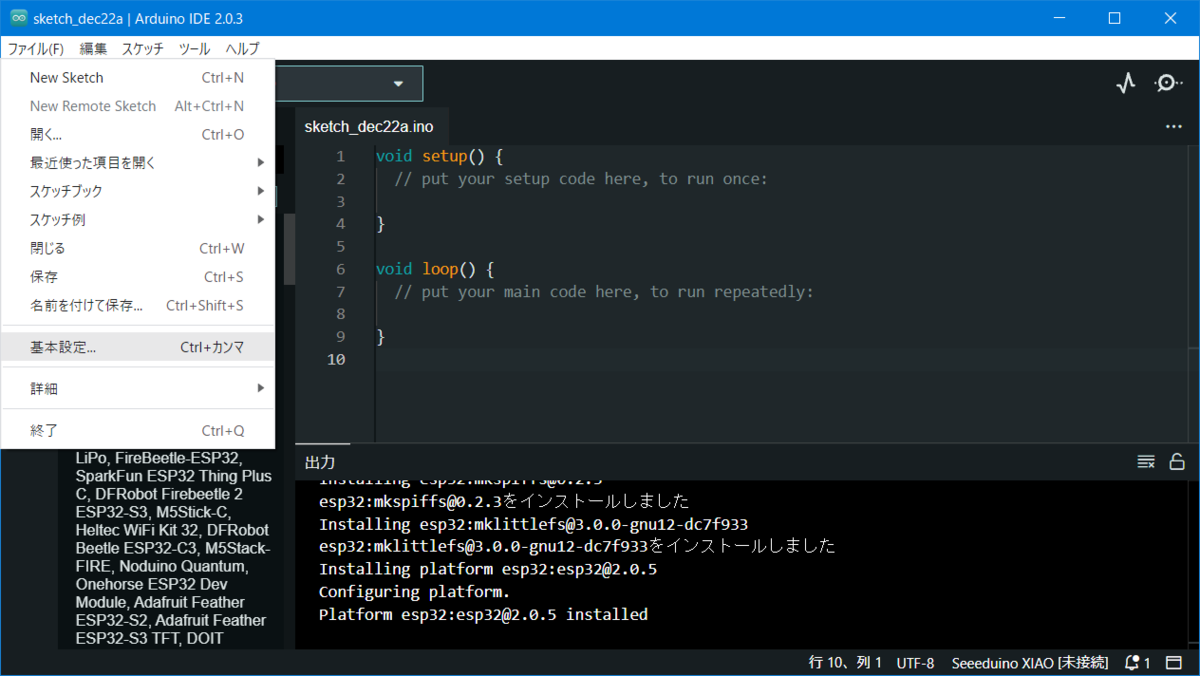Open the editor tab's three-dots menu
The width and height of the screenshot is (1200, 676).
1174,127
